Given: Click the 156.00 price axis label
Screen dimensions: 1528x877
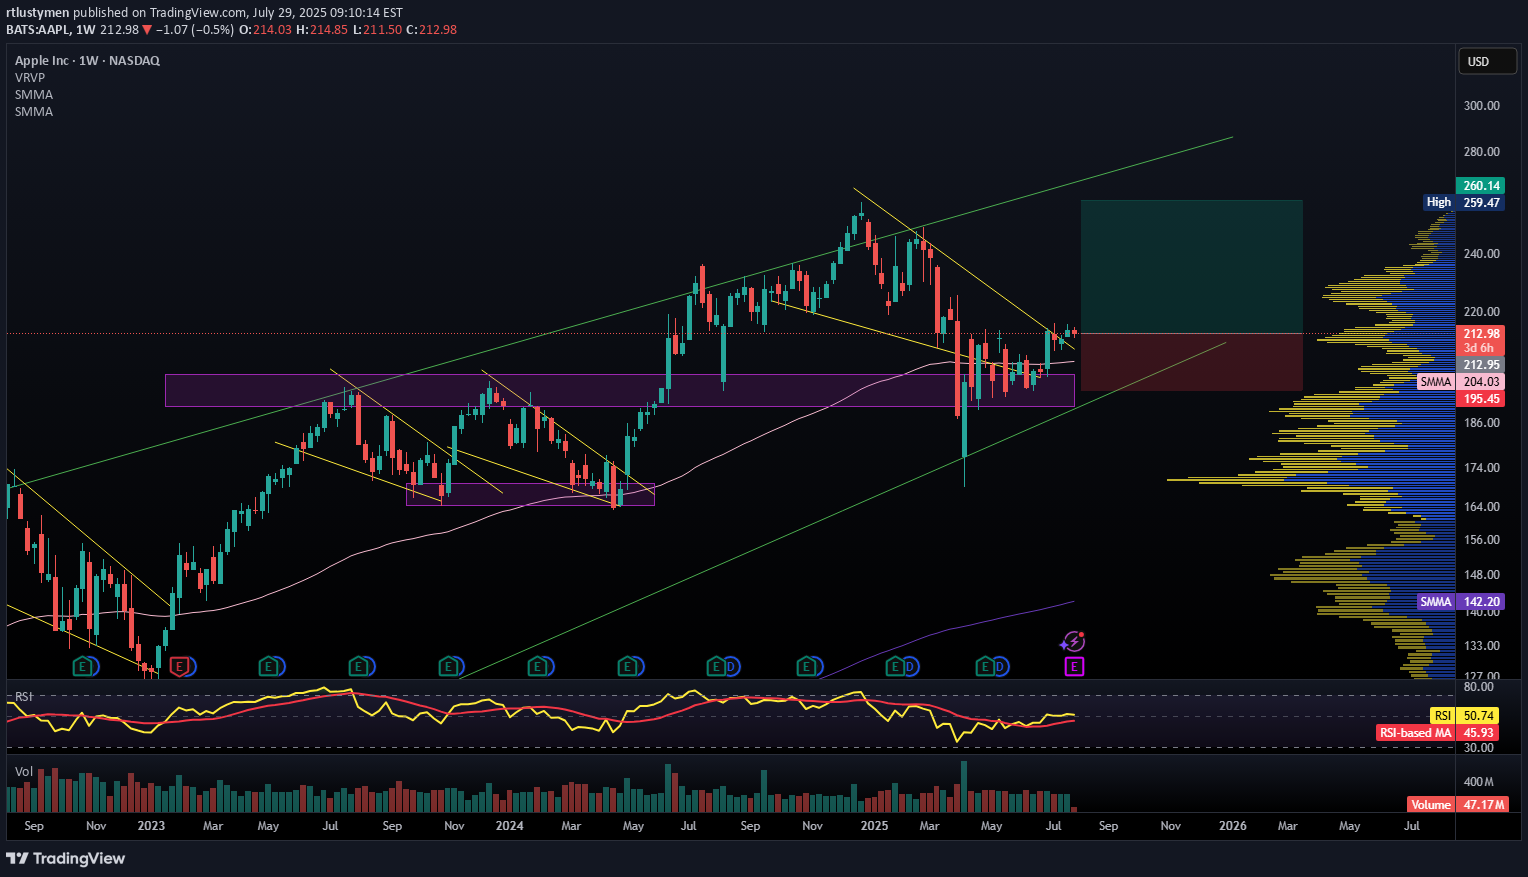Looking at the screenshot, I should [x=1481, y=540].
